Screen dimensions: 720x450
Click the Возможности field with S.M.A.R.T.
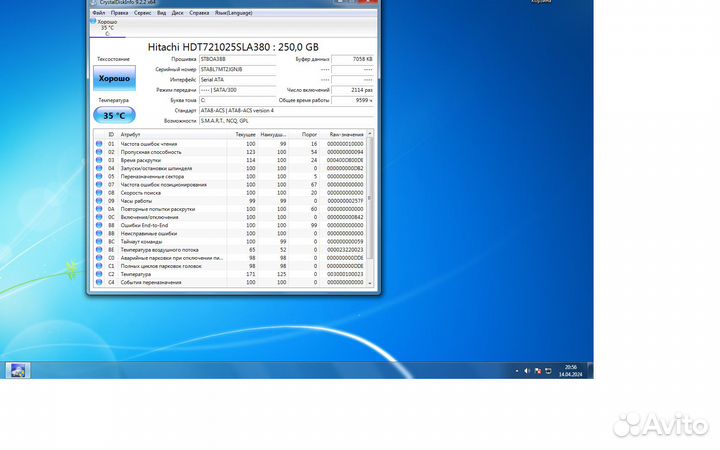click(x=287, y=121)
